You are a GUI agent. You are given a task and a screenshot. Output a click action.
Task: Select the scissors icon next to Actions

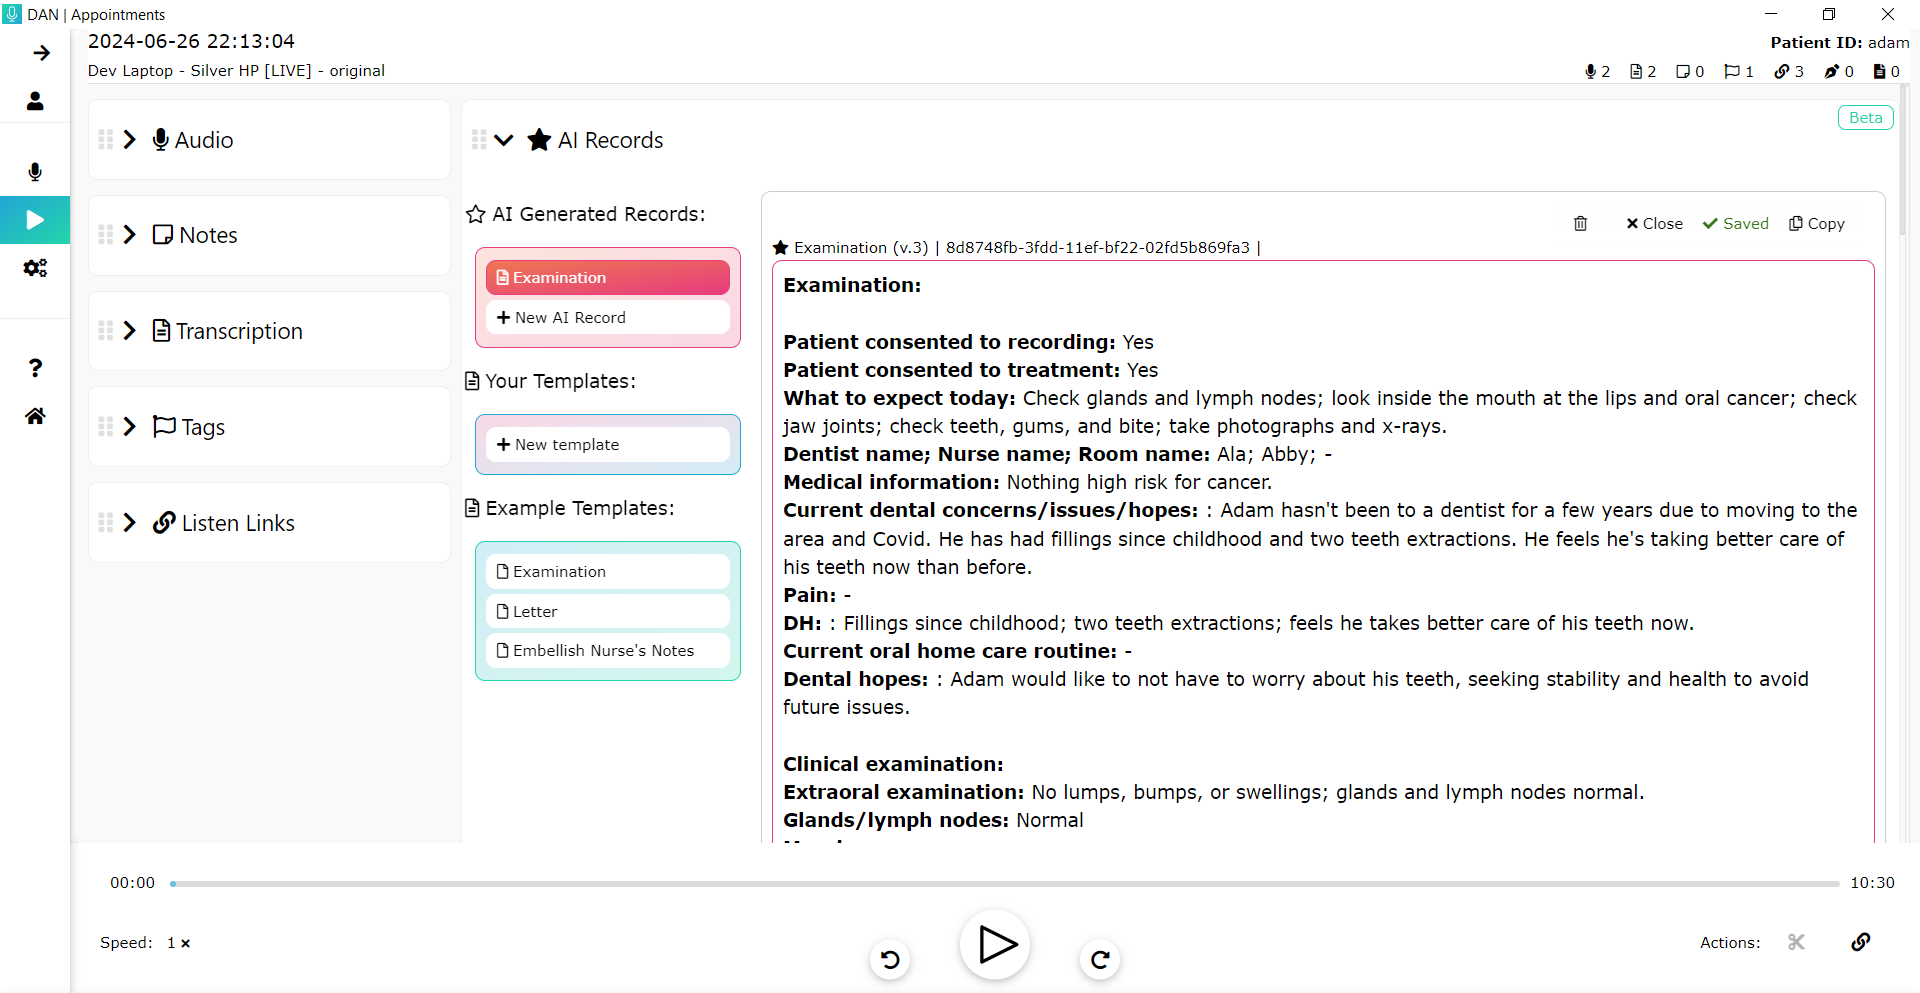(x=1796, y=942)
